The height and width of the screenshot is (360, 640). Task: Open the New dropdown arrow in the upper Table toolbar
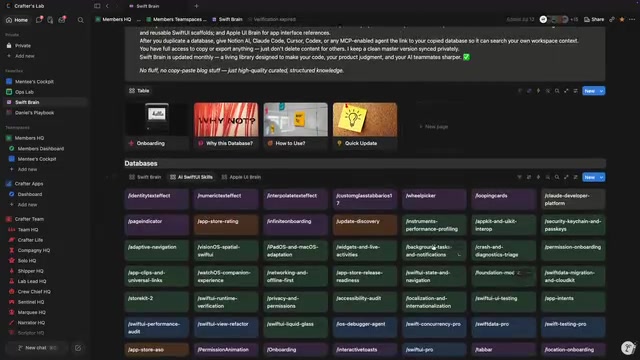tap(601, 91)
